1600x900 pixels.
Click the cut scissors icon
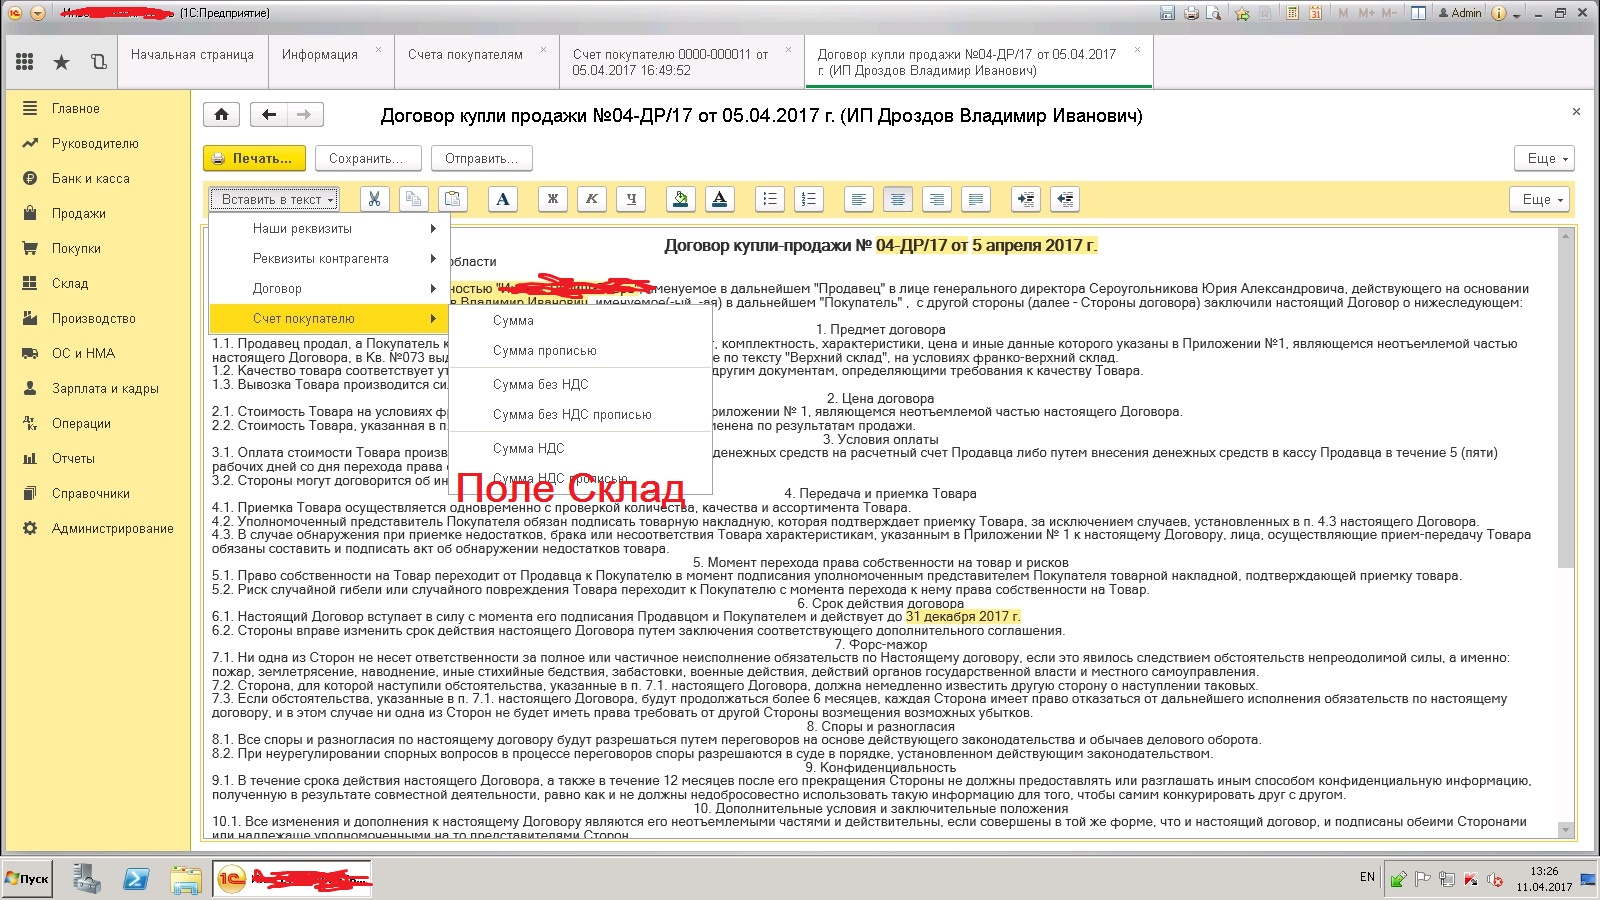[x=374, y=199]
